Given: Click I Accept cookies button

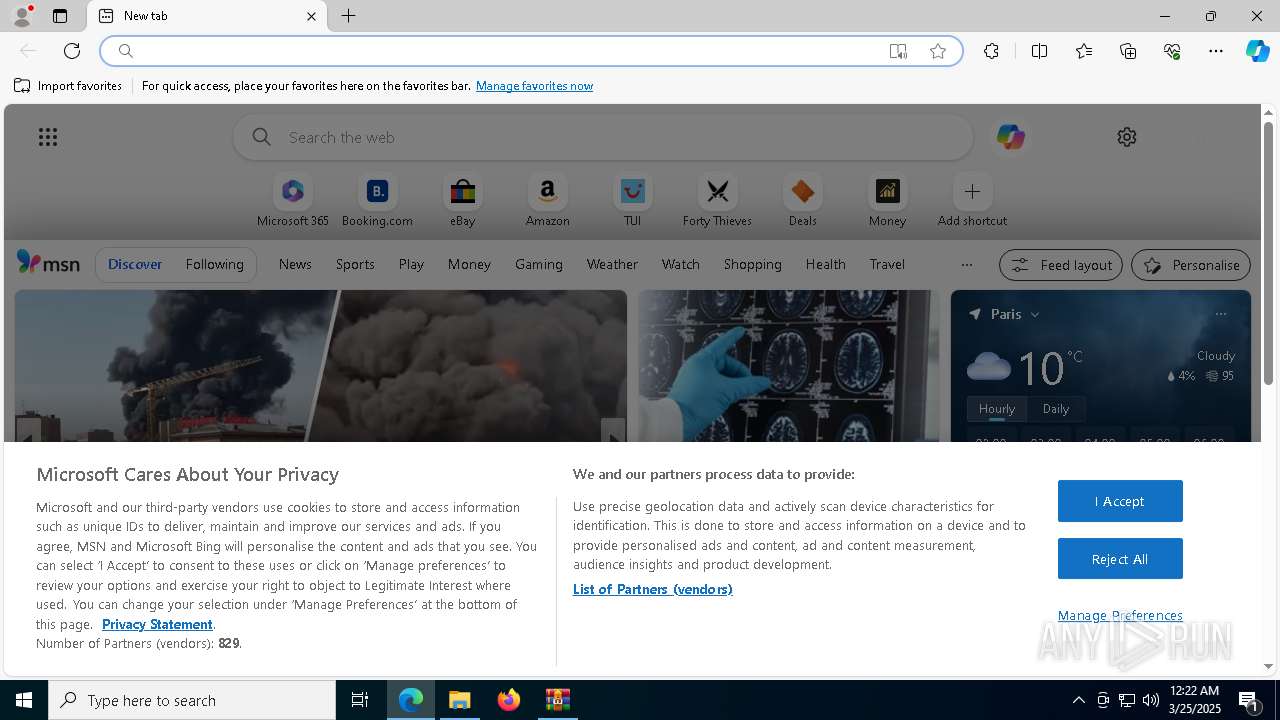Looking at the screenshot, I should (x=1120, y=501).
